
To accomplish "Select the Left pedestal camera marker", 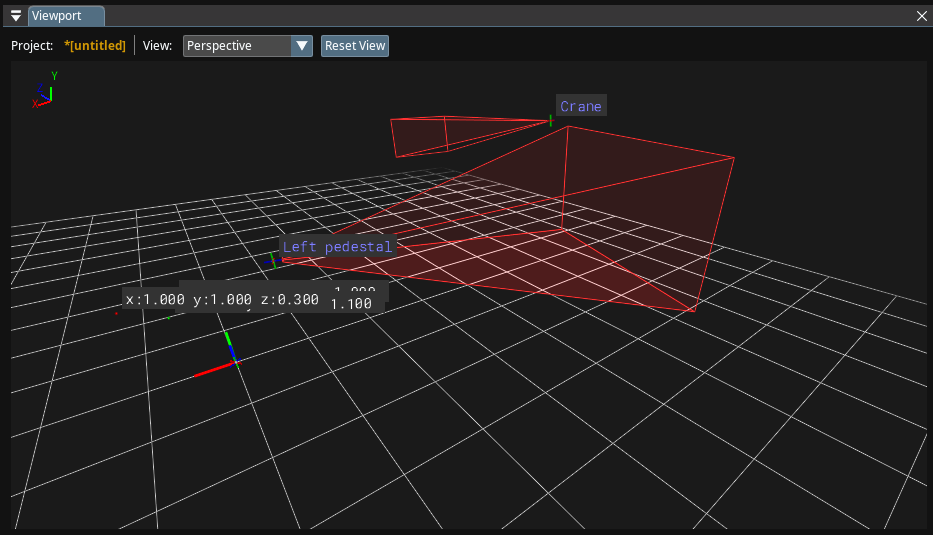I will pos(273,261).
